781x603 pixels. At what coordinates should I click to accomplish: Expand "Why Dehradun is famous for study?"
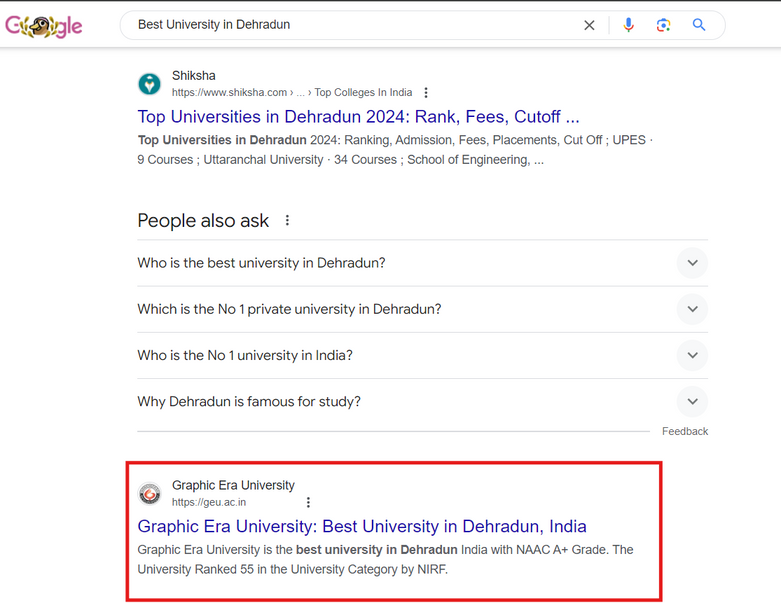click(x=691, y=401)
